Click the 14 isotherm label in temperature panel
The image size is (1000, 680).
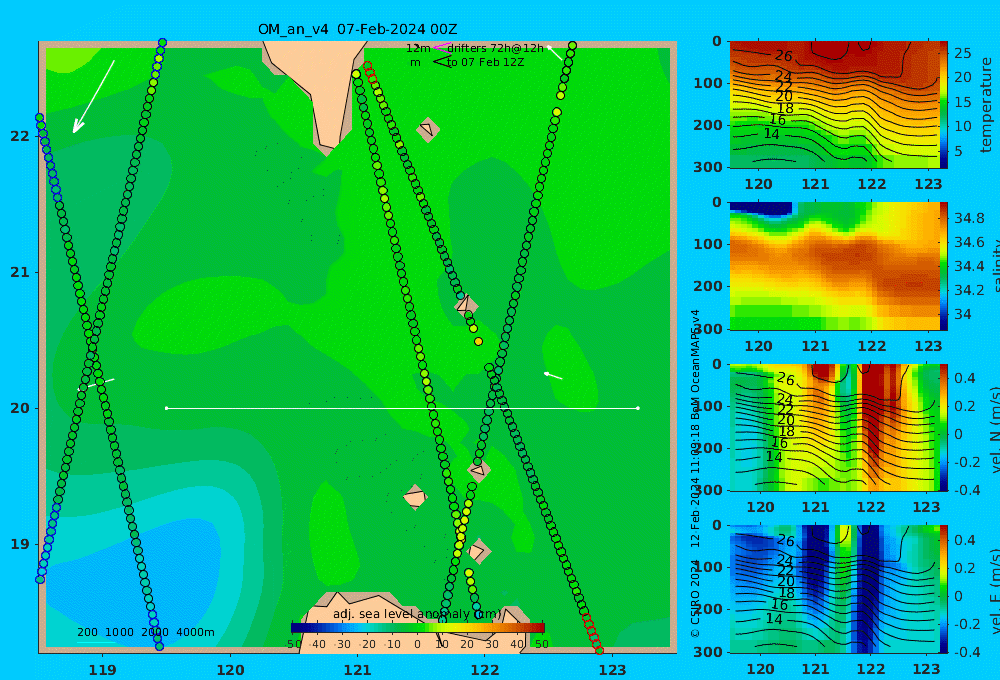[772, 134]
